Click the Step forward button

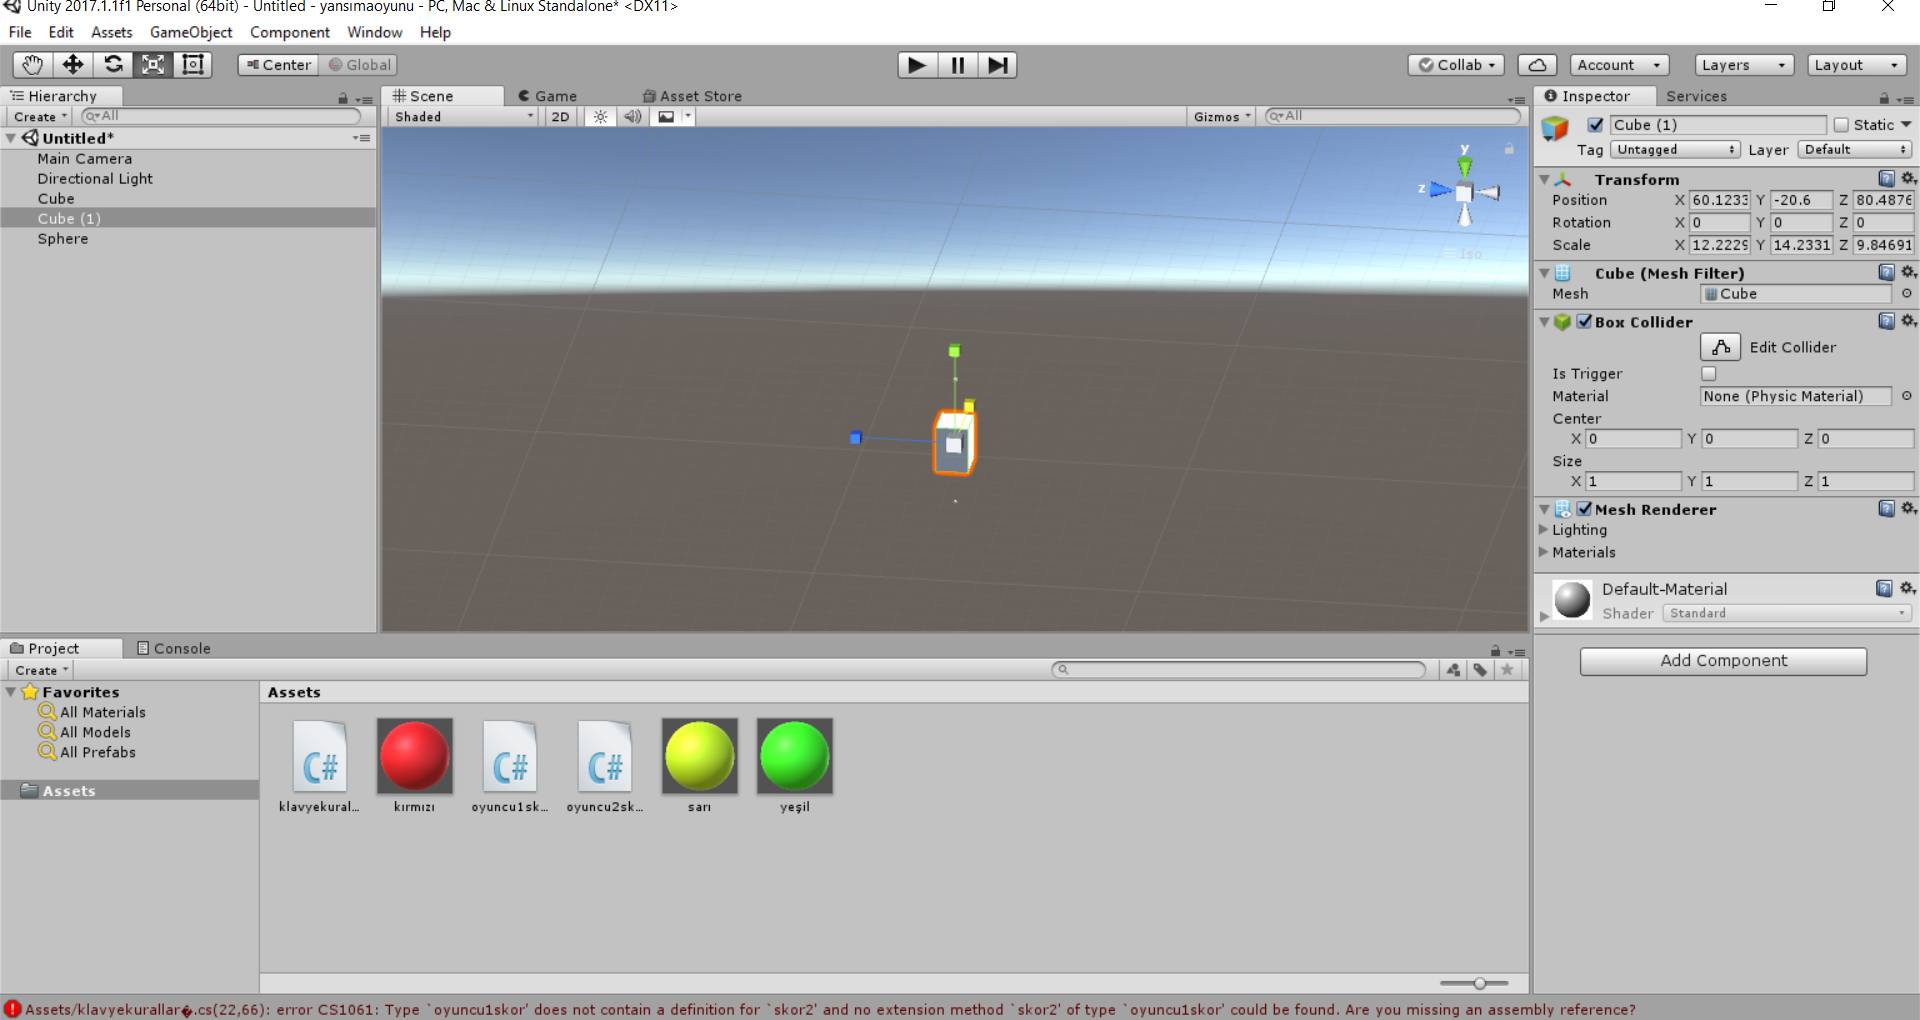click(997, 65)
